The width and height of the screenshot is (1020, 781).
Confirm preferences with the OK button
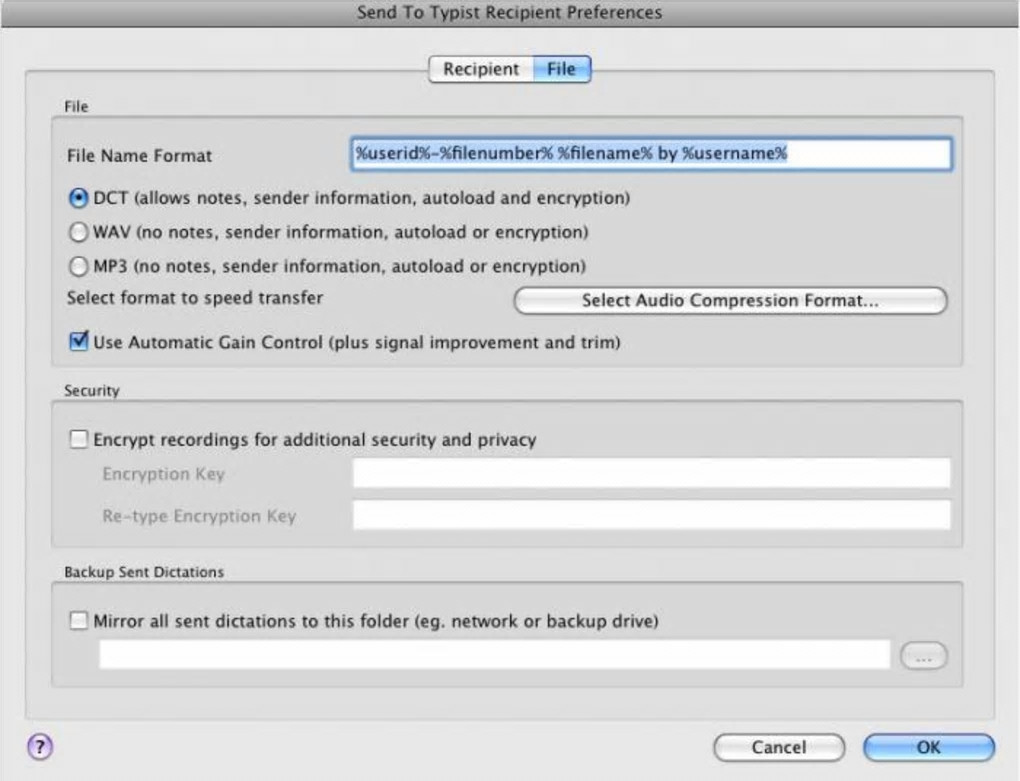928,747
